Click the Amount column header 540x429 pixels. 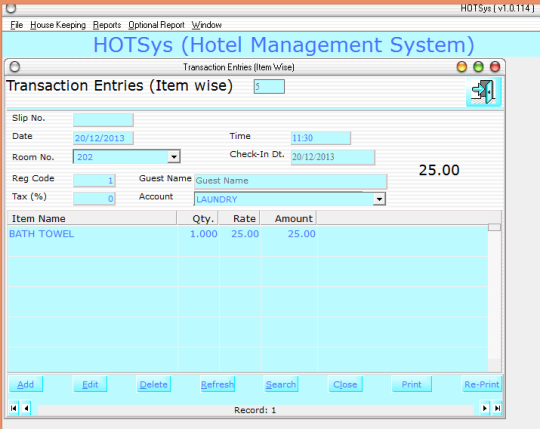289,218
